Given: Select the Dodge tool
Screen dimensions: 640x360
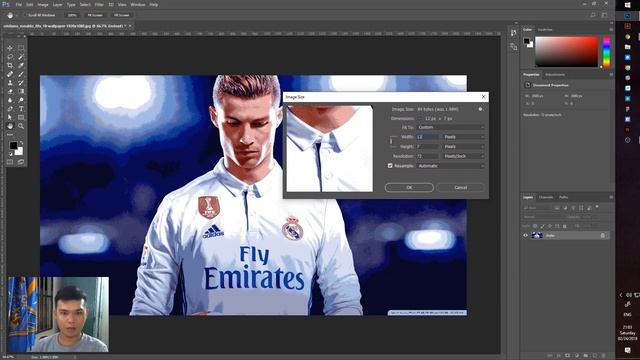Looking at the screenshot, I should point(21,100).
